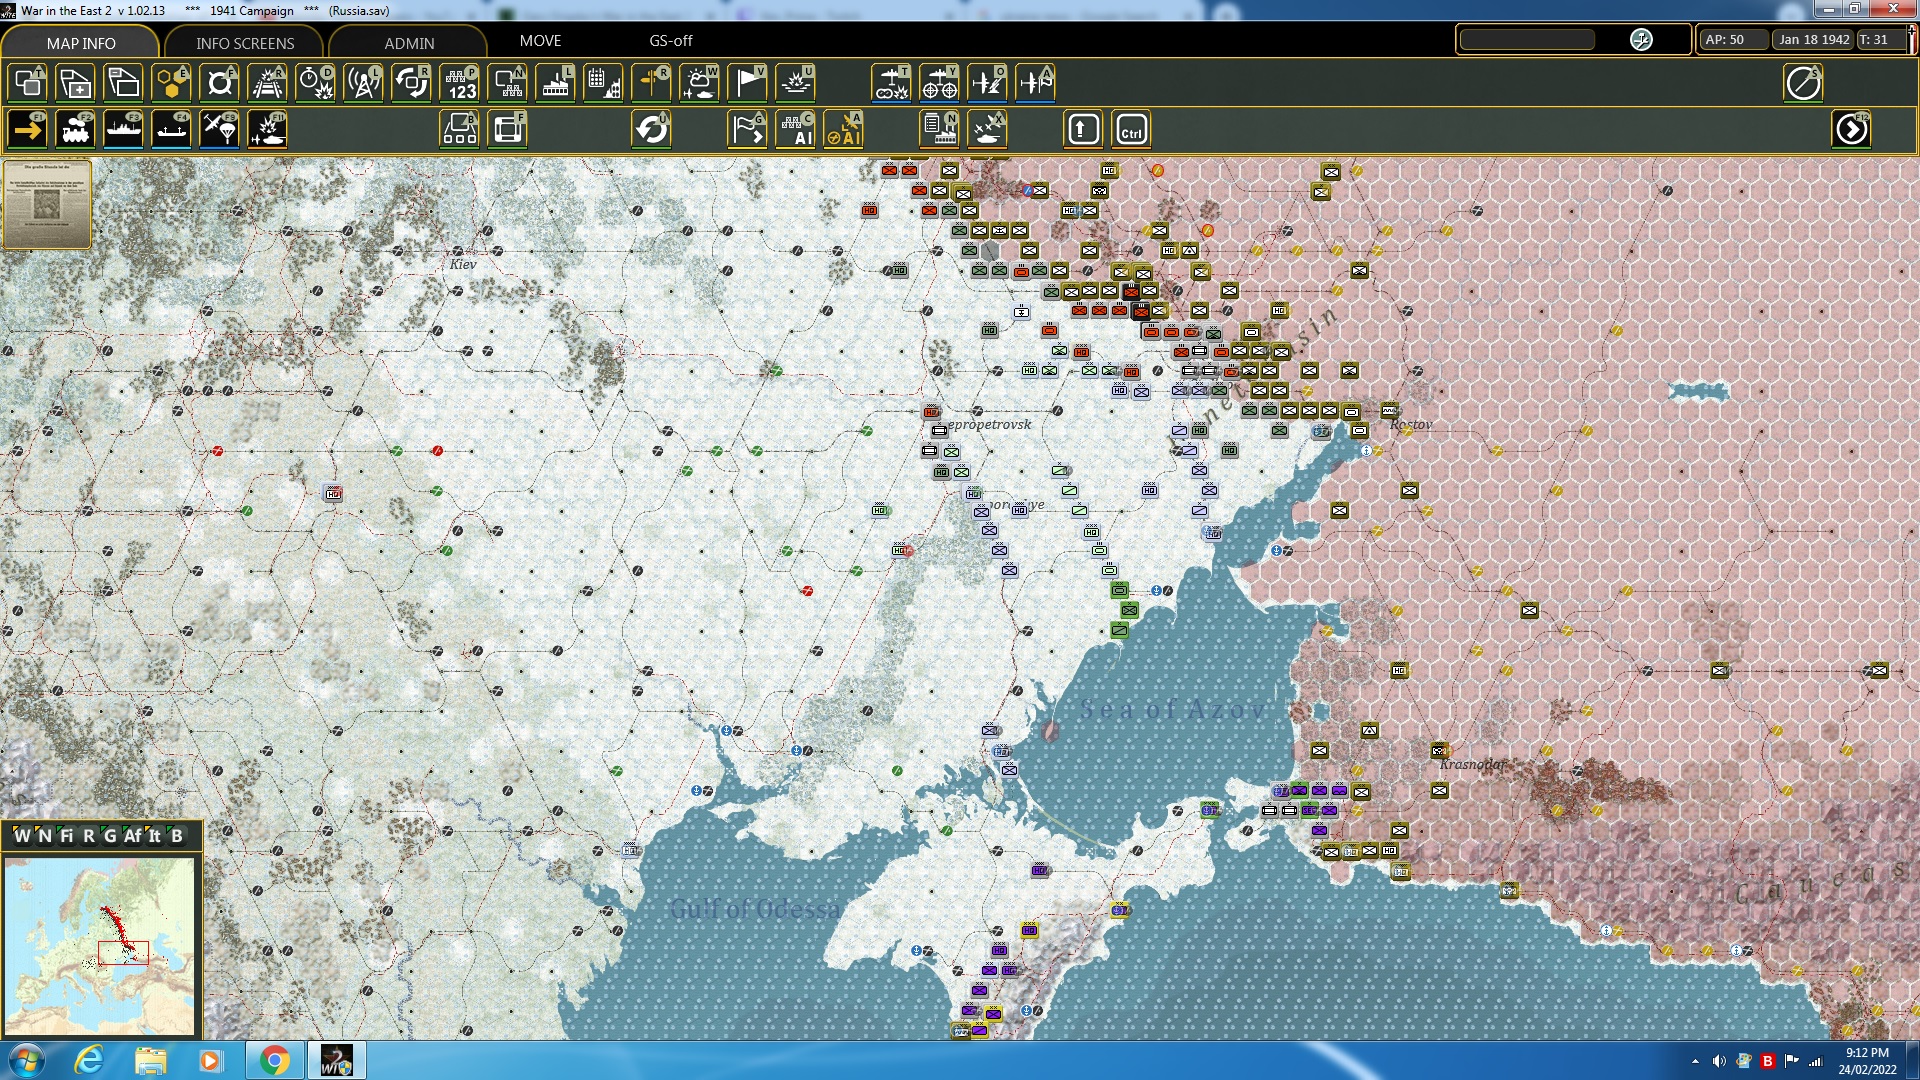The height and width of the screenshot is (1080, 1920).
Task: Click the empty search field in top bar
Action: point(1527,40)
